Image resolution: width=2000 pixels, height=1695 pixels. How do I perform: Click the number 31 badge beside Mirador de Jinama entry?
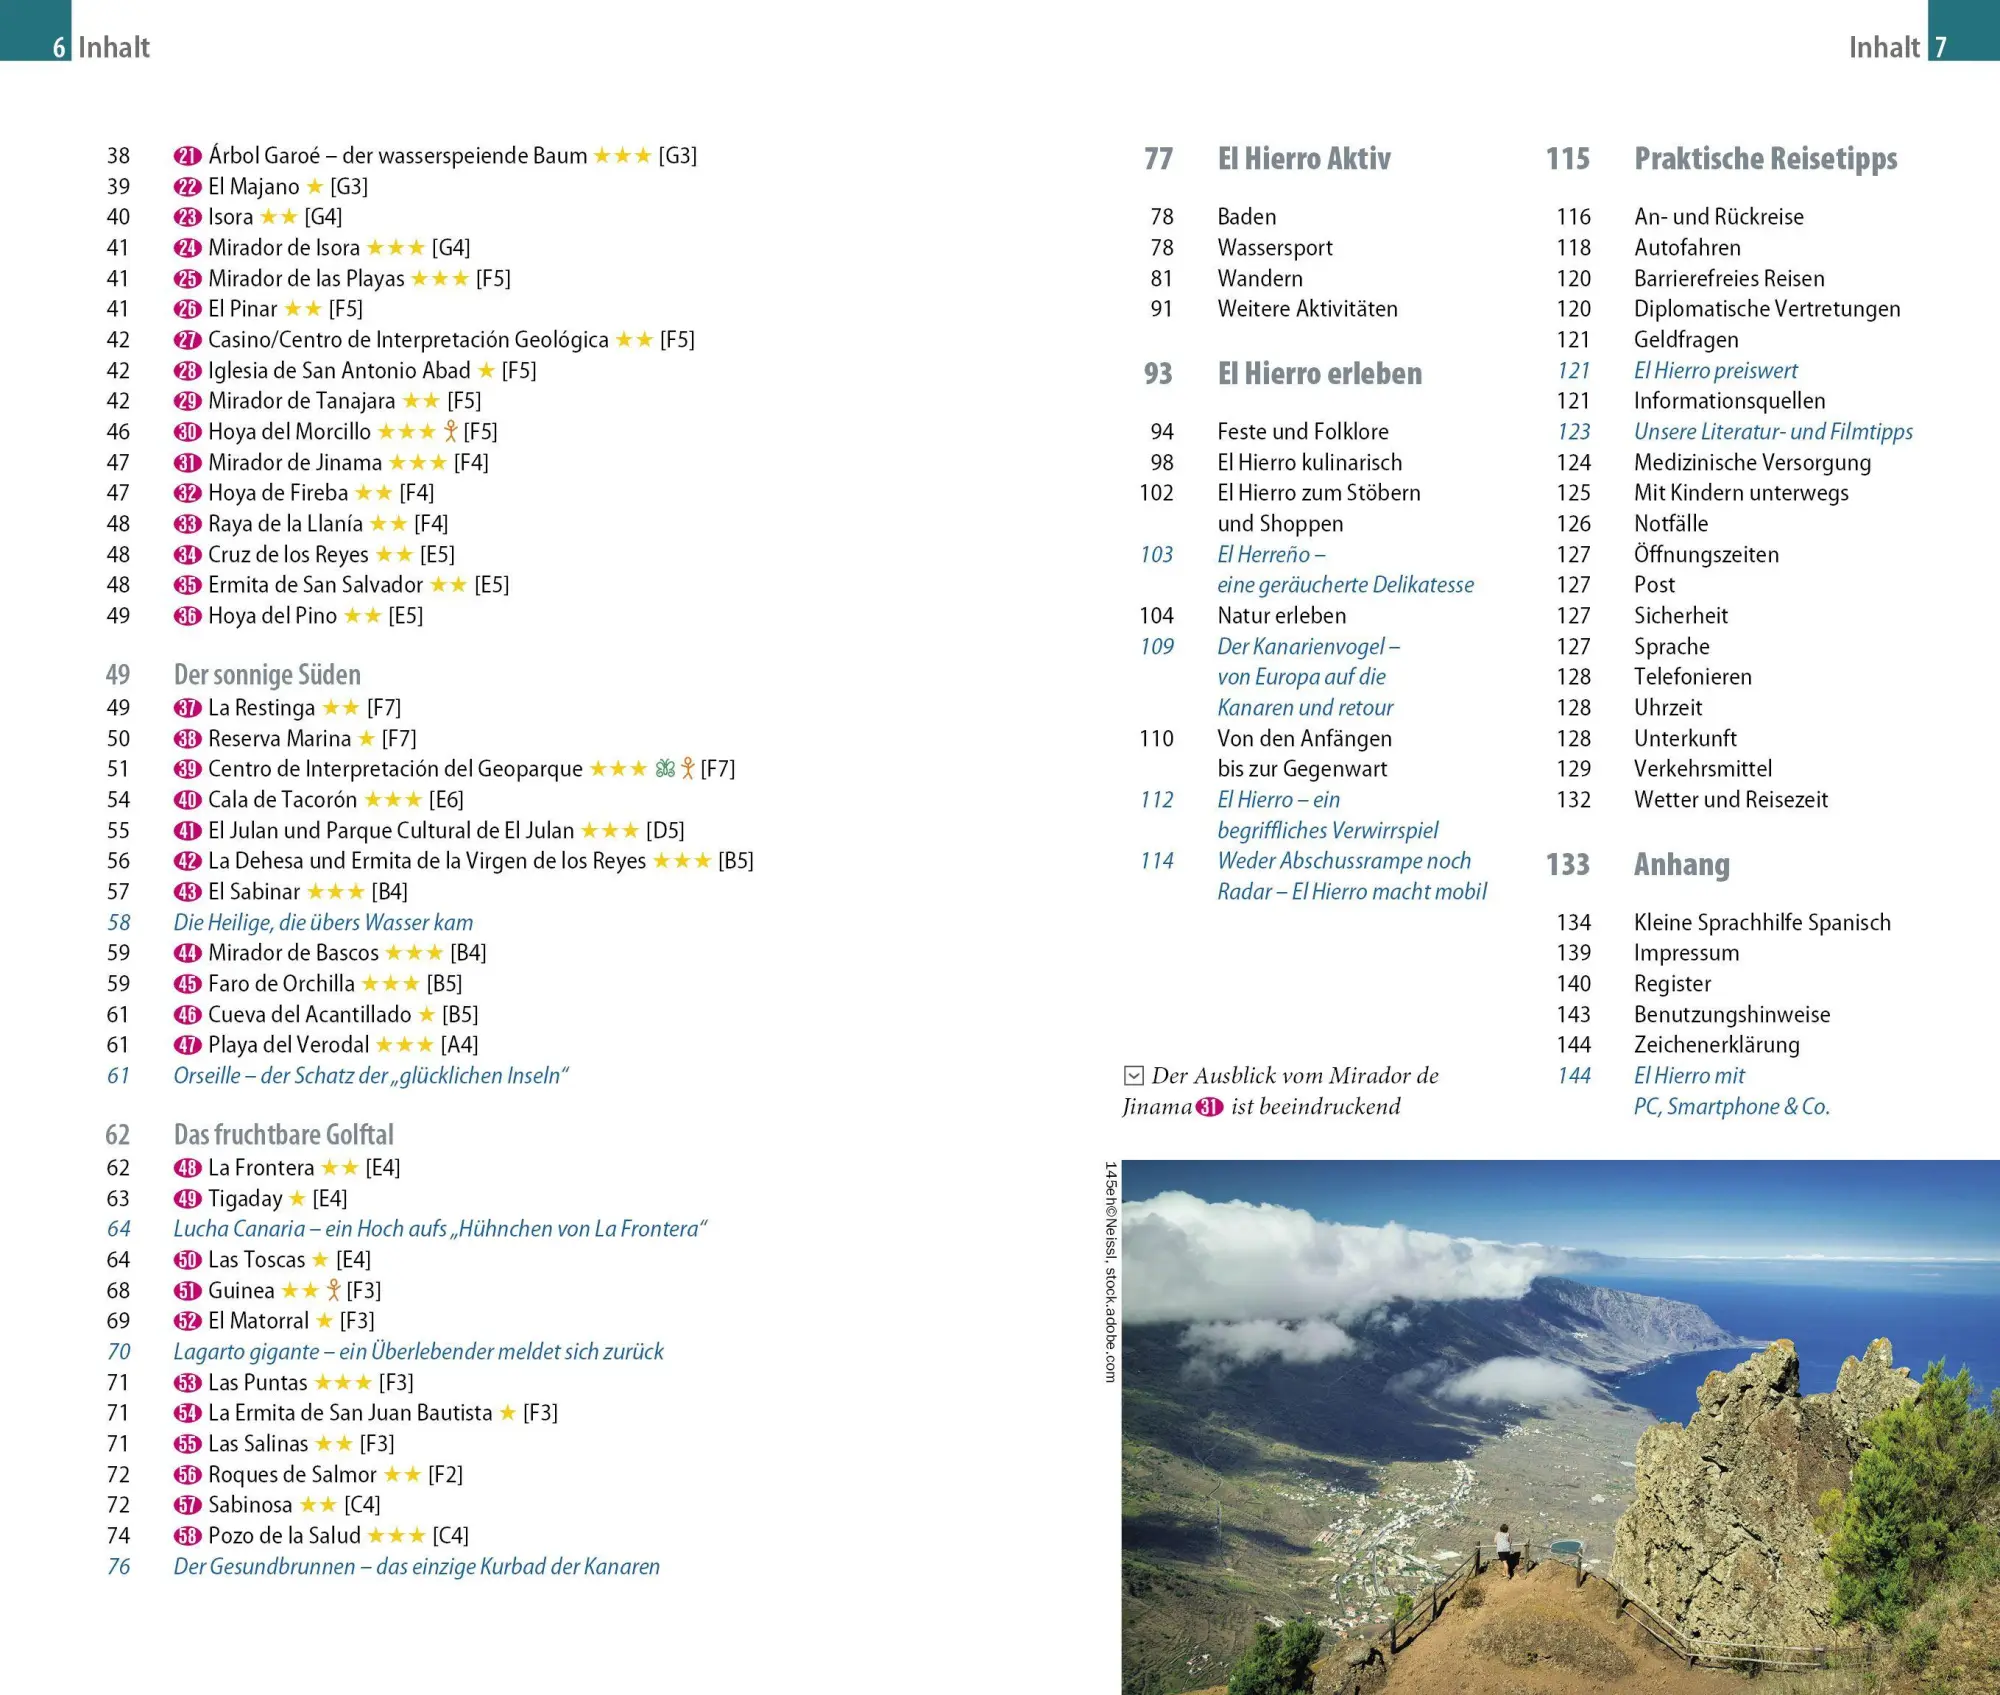[188, 463]
